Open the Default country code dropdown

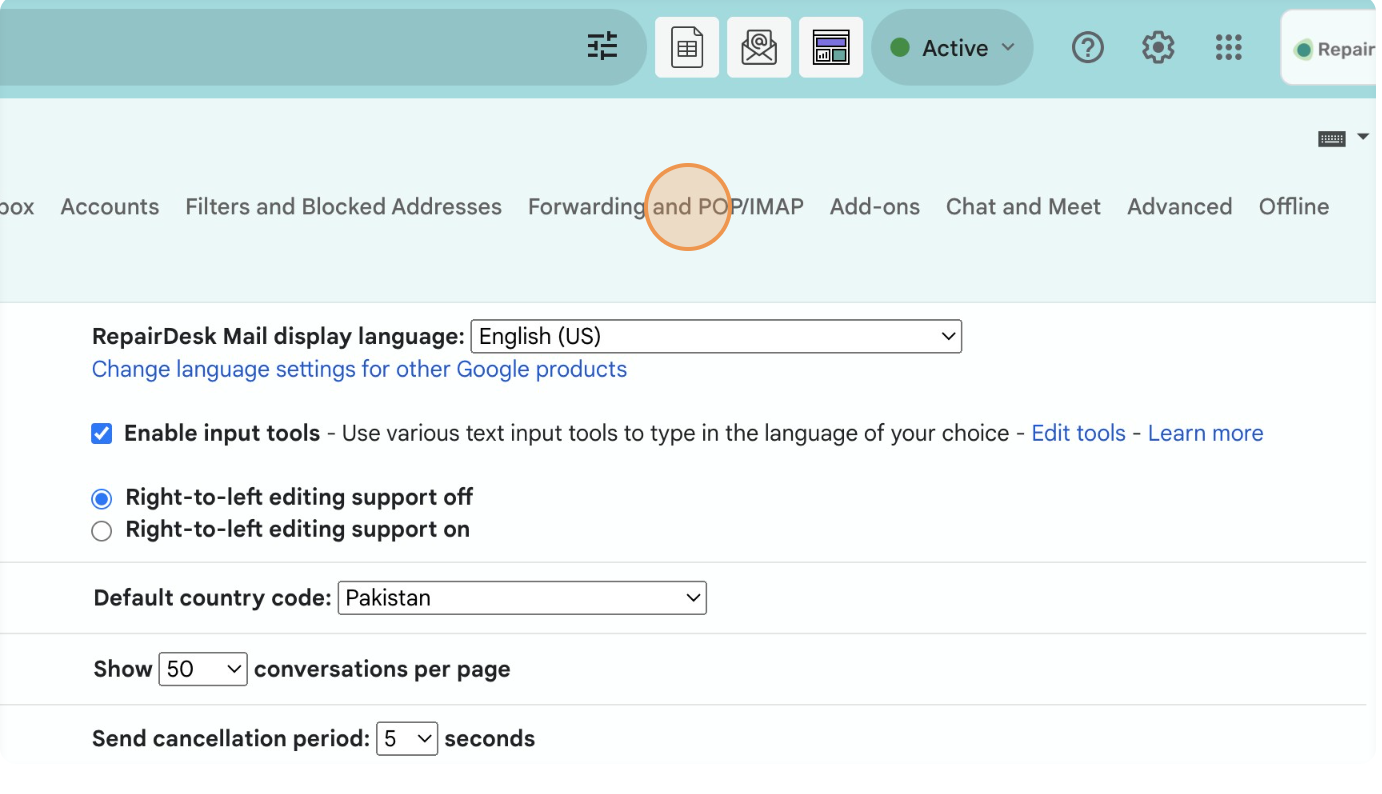522,598
